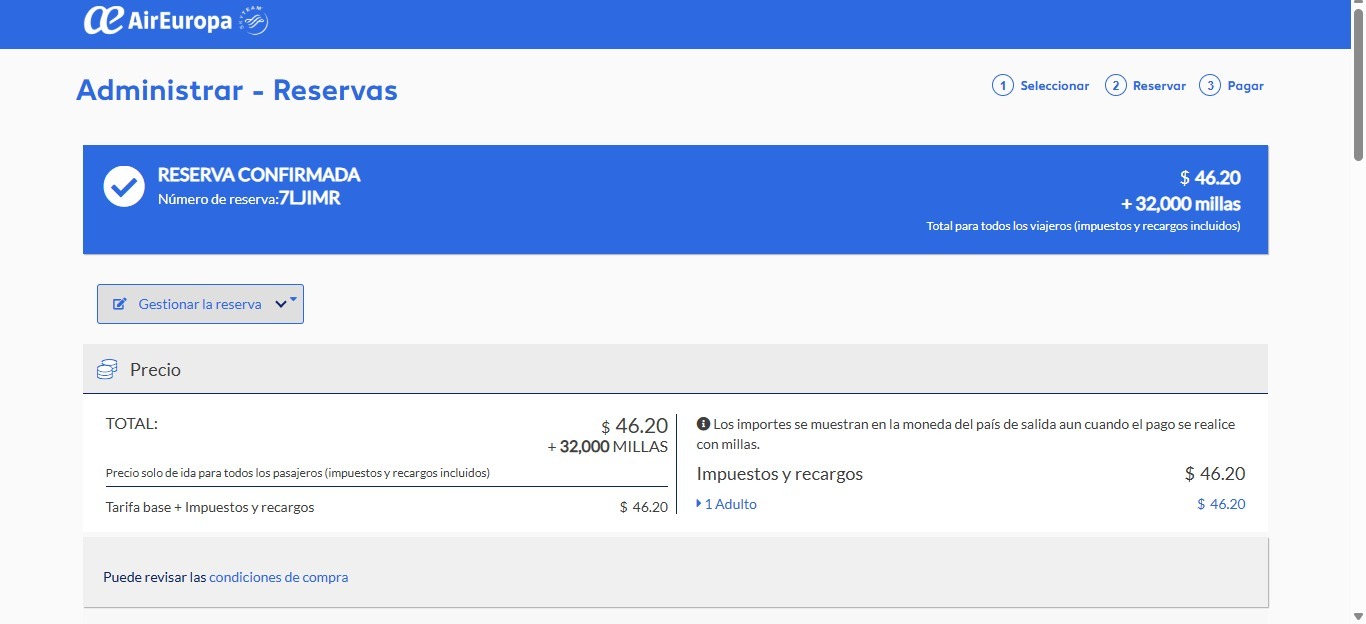1366x624 pixels.
Task: Click the chevron arrow on Gestionar la reserva
Action: coord(281,304)
